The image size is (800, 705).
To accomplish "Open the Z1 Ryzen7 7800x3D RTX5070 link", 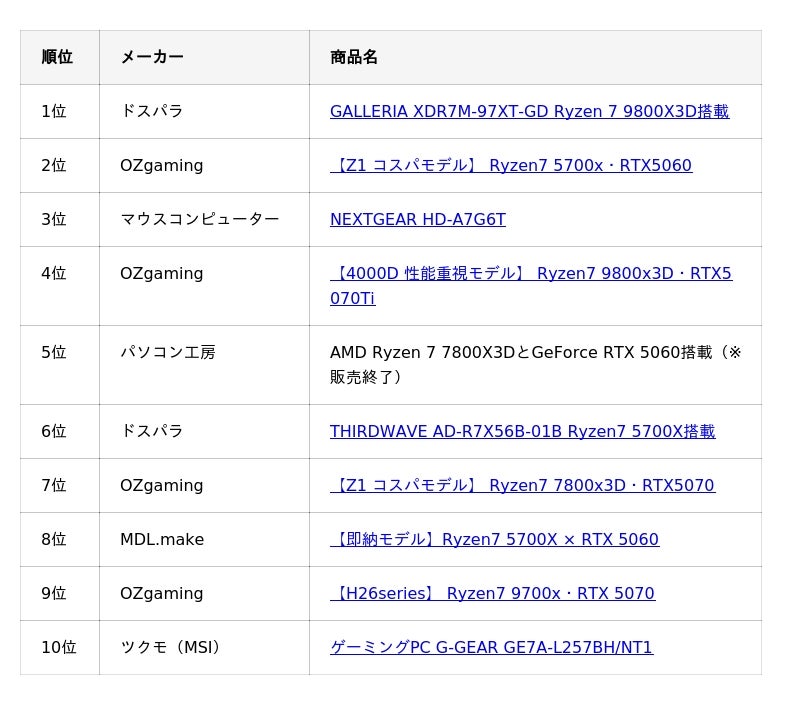I will click(x=522, y=486).
